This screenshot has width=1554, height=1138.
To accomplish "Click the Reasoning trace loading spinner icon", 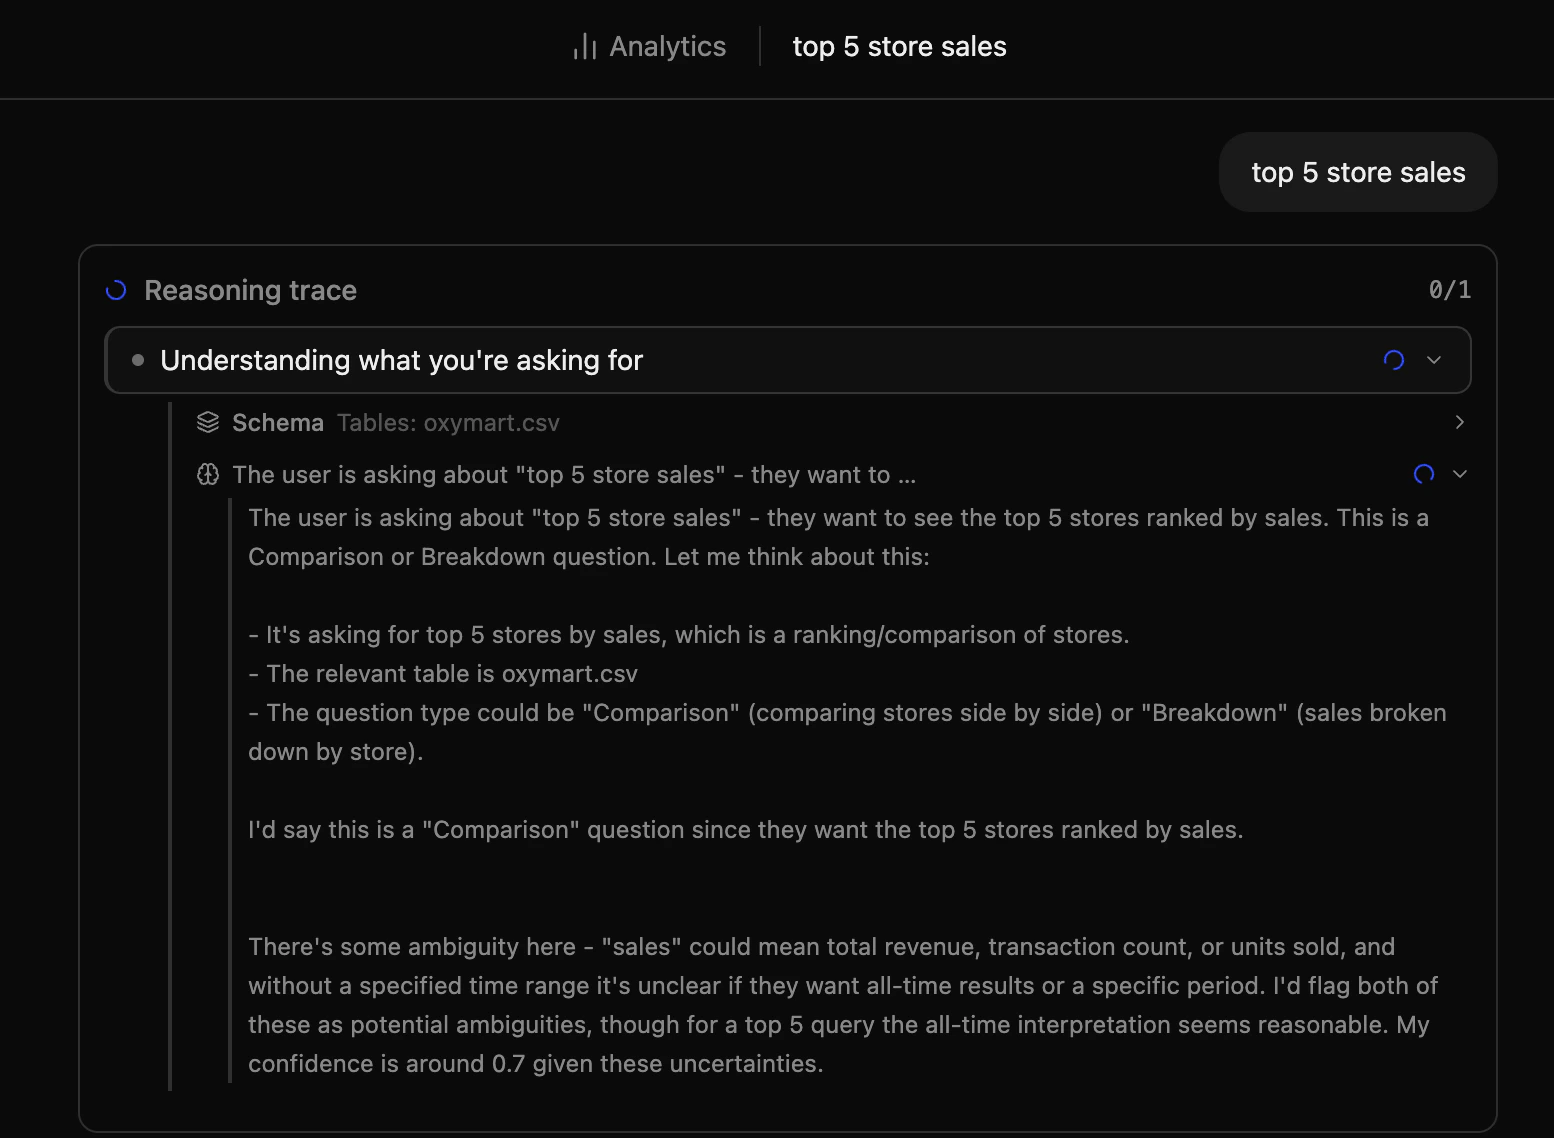I will coord(116,290).
